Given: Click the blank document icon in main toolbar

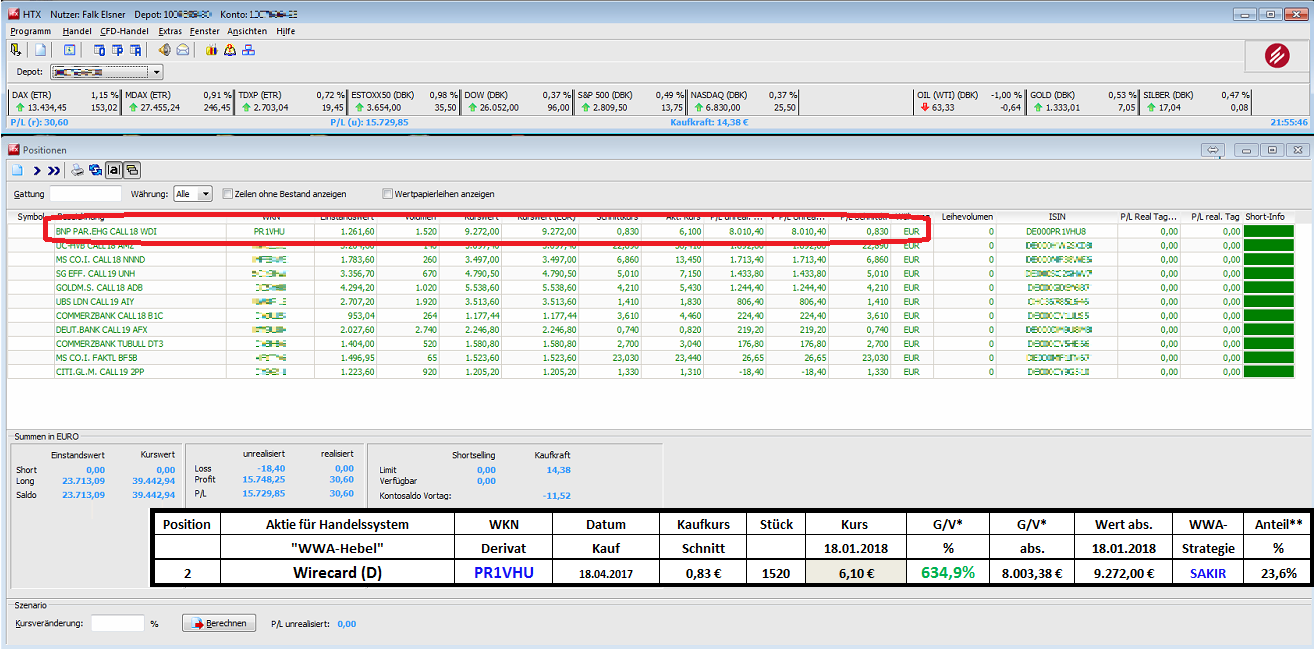Looking at the screenshot, I should pyautogui.click(x=41, y=49).
